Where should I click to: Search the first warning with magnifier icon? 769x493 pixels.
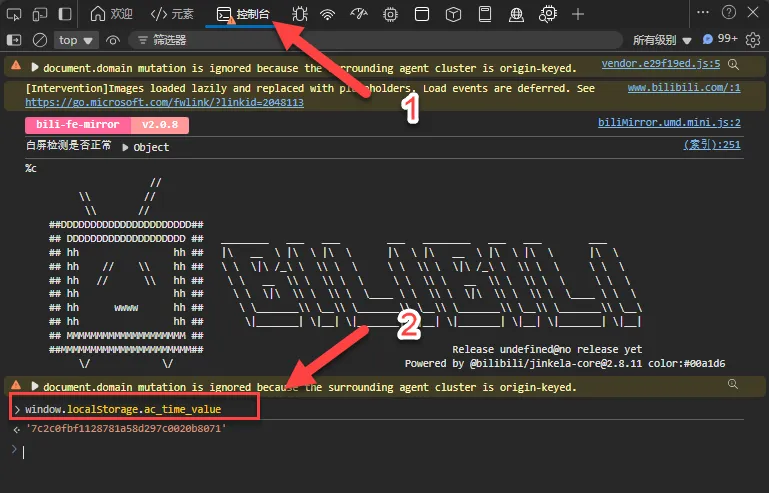click(x=733, y=64)
